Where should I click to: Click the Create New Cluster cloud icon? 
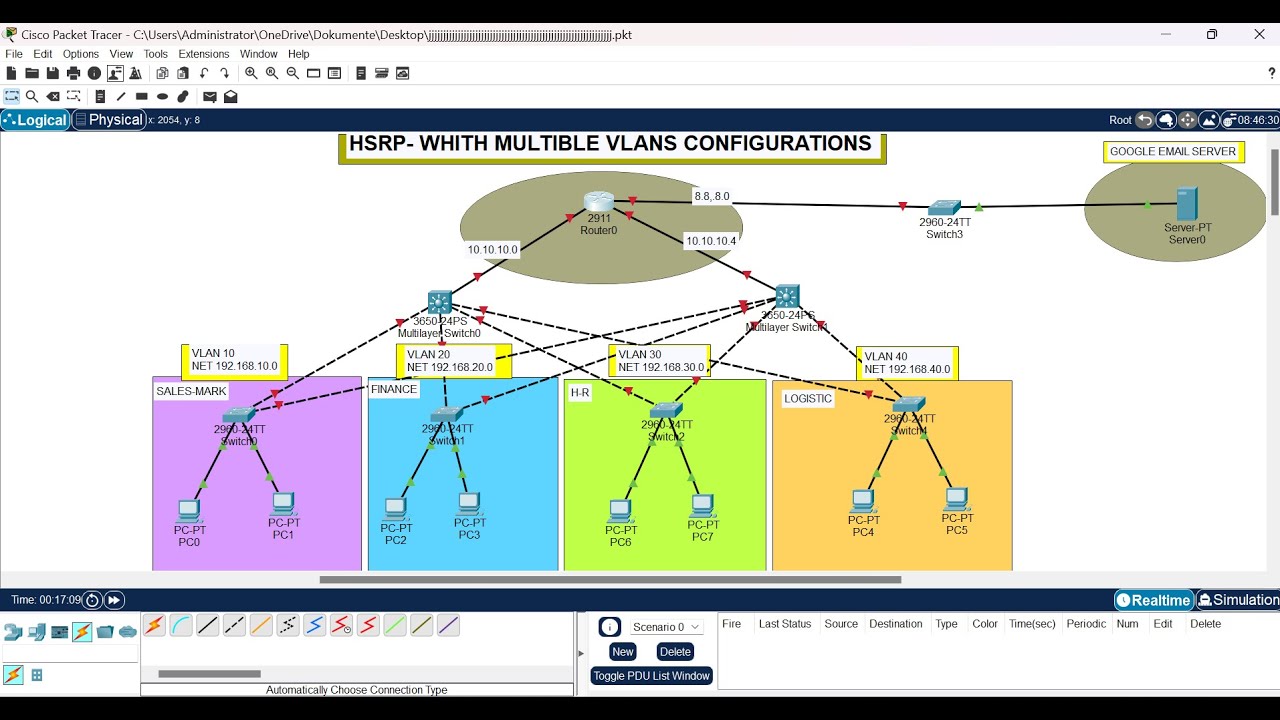pyautogui.click(x=1166, y=120)
